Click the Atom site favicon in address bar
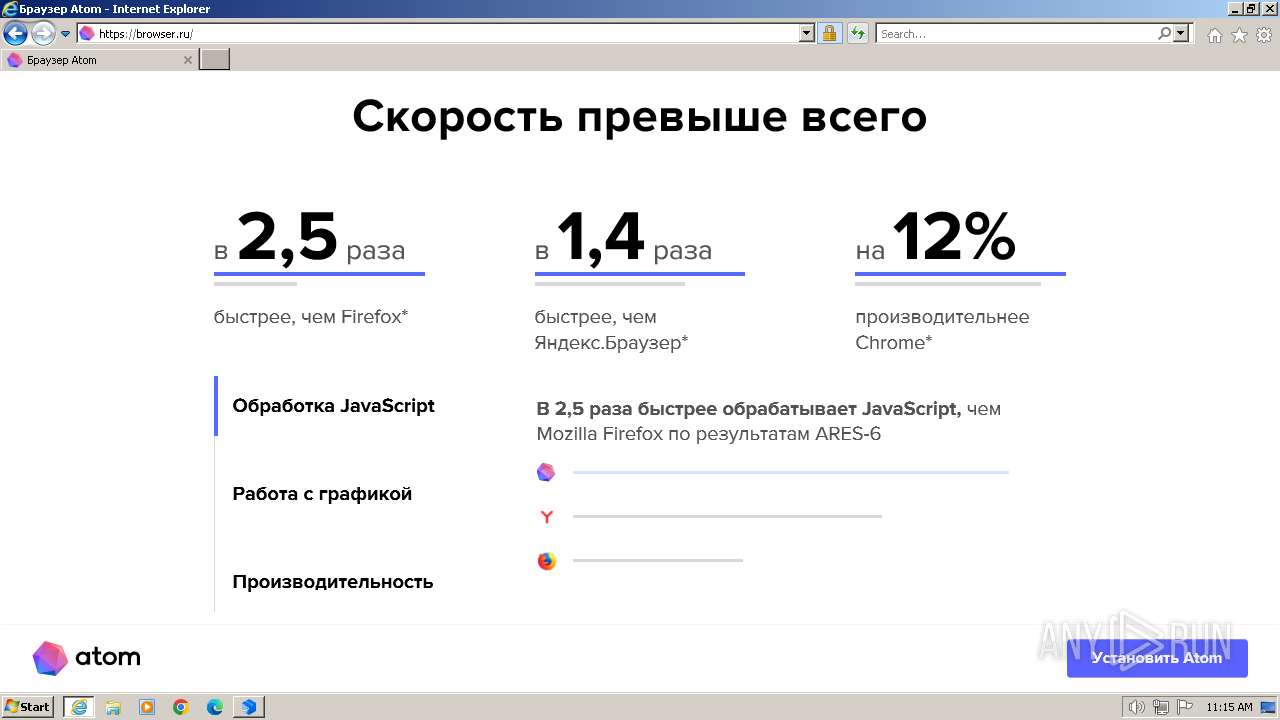Screen dimensions: 1280x720 (x=87, y=33)
